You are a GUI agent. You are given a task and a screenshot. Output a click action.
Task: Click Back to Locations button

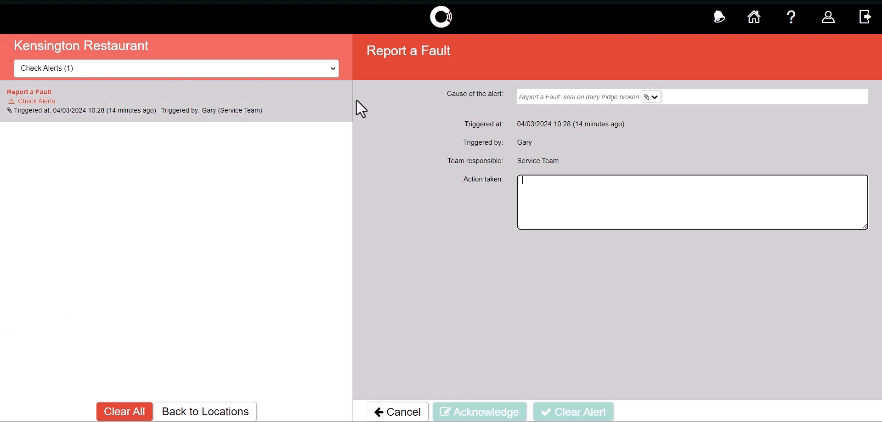(x=205, y=411)
